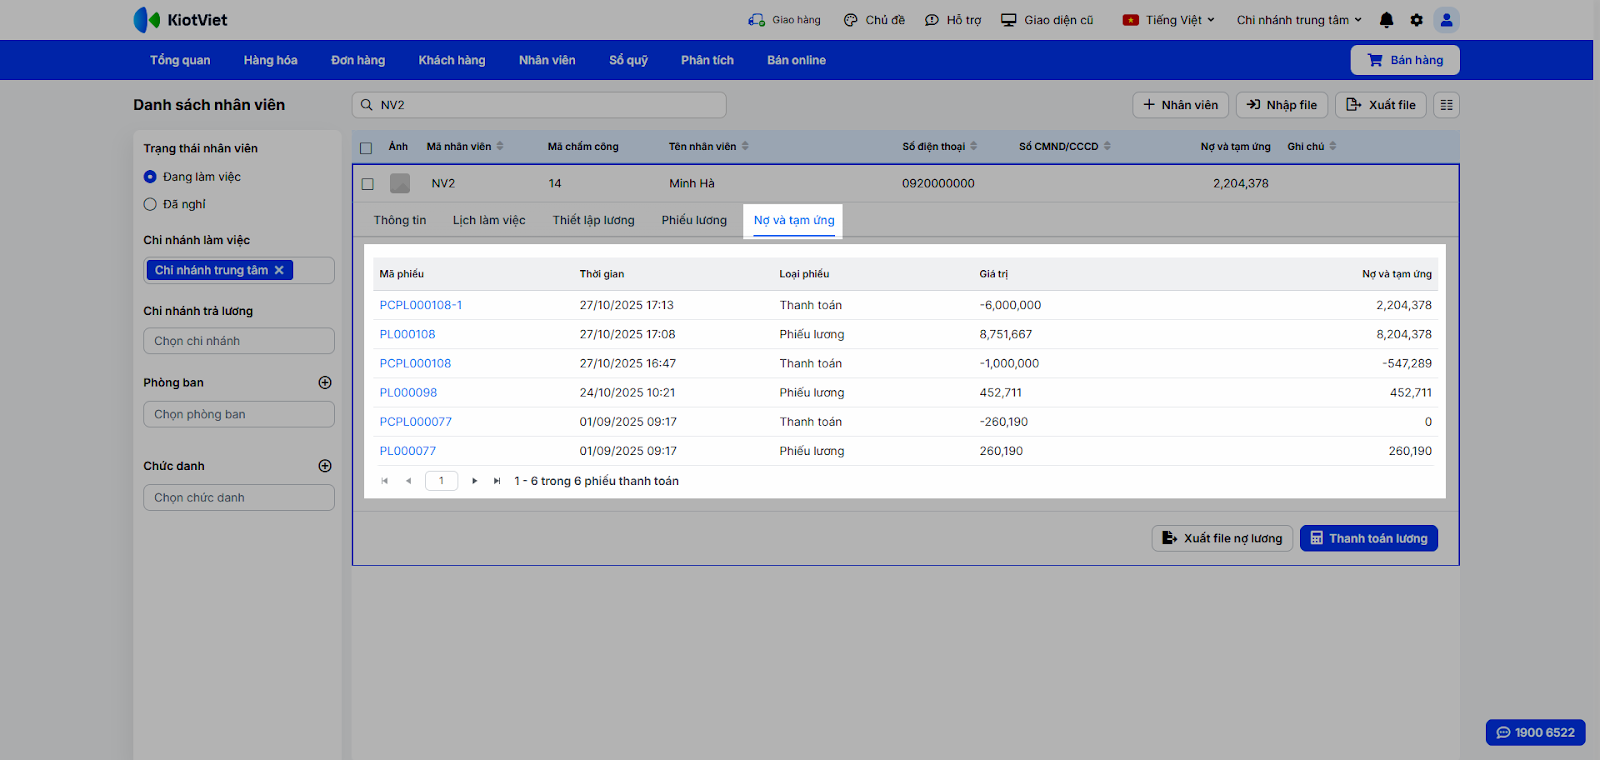
Task: Remove the Chi nhánh trung tâm tag
Action: (x=279, y=270)
